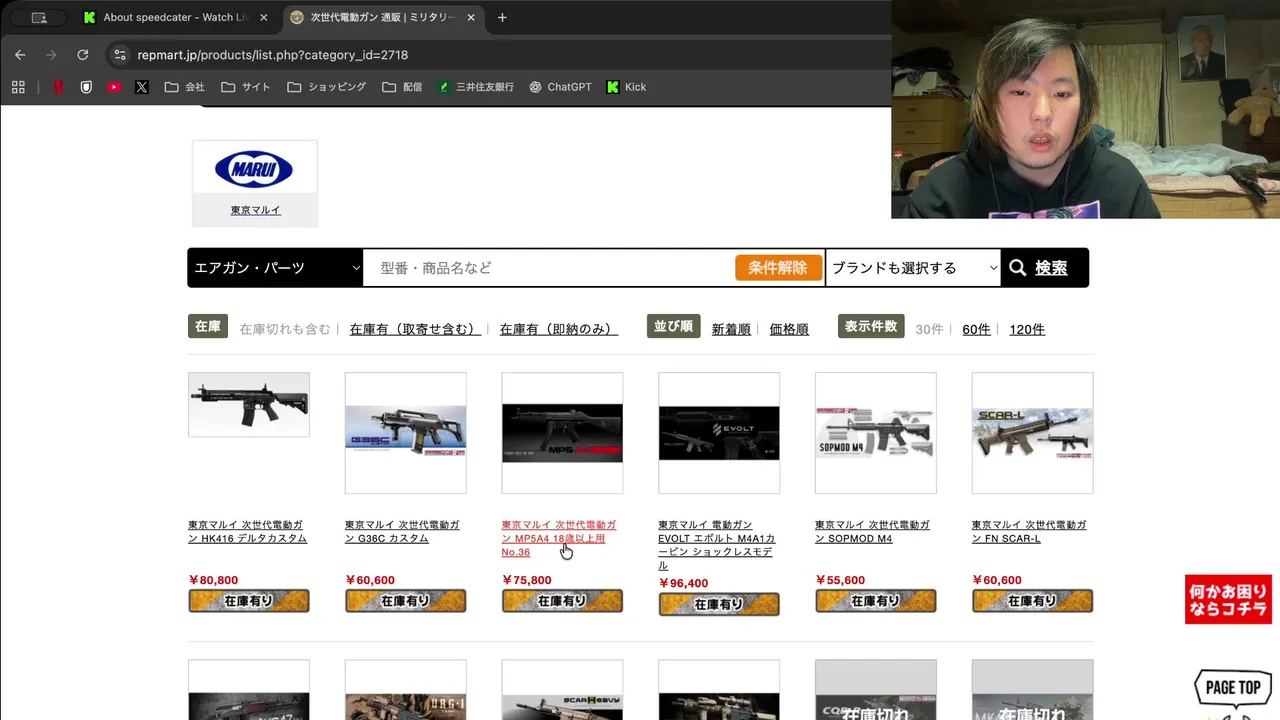Open FN SCAR-L product thumbnail
Image resolution: width=1280 pixels, height=720 pixels.
[1032, 433]
